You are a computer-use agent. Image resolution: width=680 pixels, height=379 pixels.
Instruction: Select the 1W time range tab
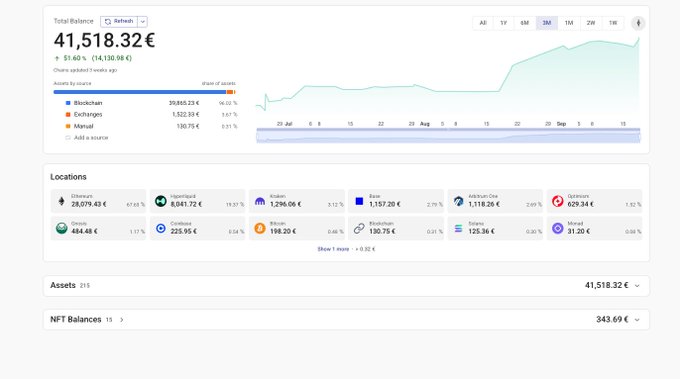(613, 23)
